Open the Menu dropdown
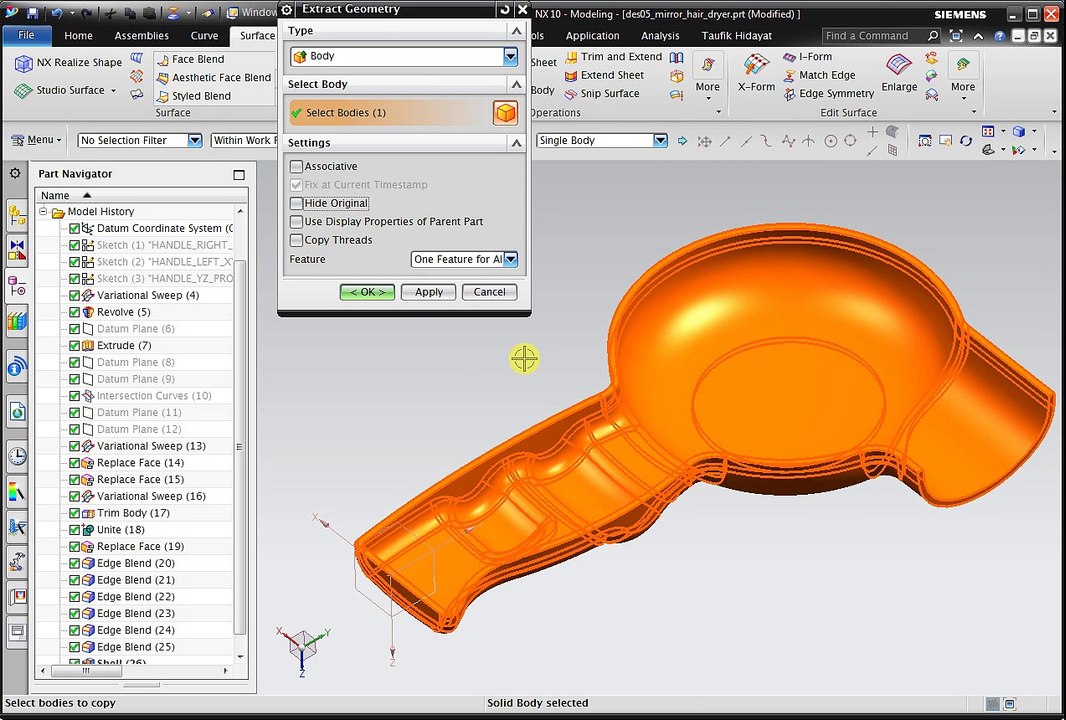The image size is (1066, 720). pos(36,140)
